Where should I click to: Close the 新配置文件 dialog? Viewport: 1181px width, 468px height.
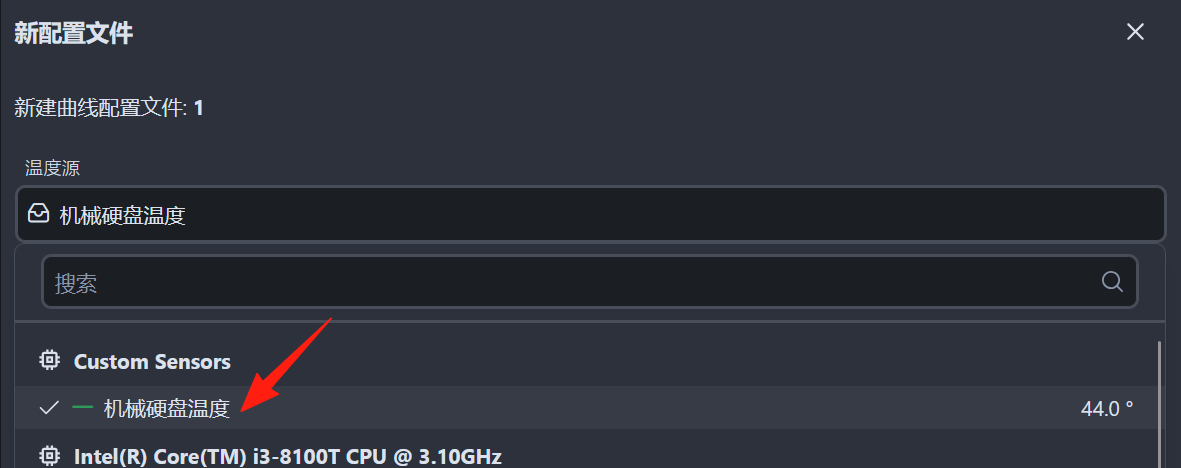click(x=1134, y=32)
